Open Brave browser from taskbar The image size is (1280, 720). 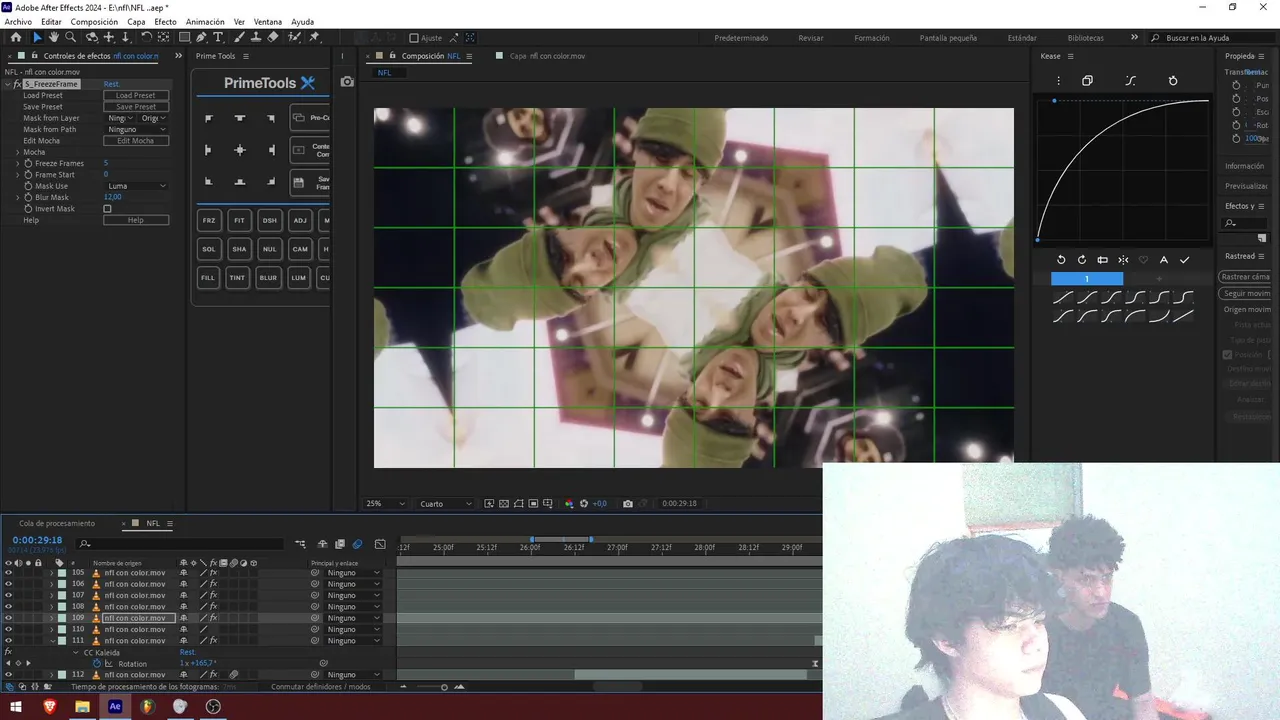50,706
